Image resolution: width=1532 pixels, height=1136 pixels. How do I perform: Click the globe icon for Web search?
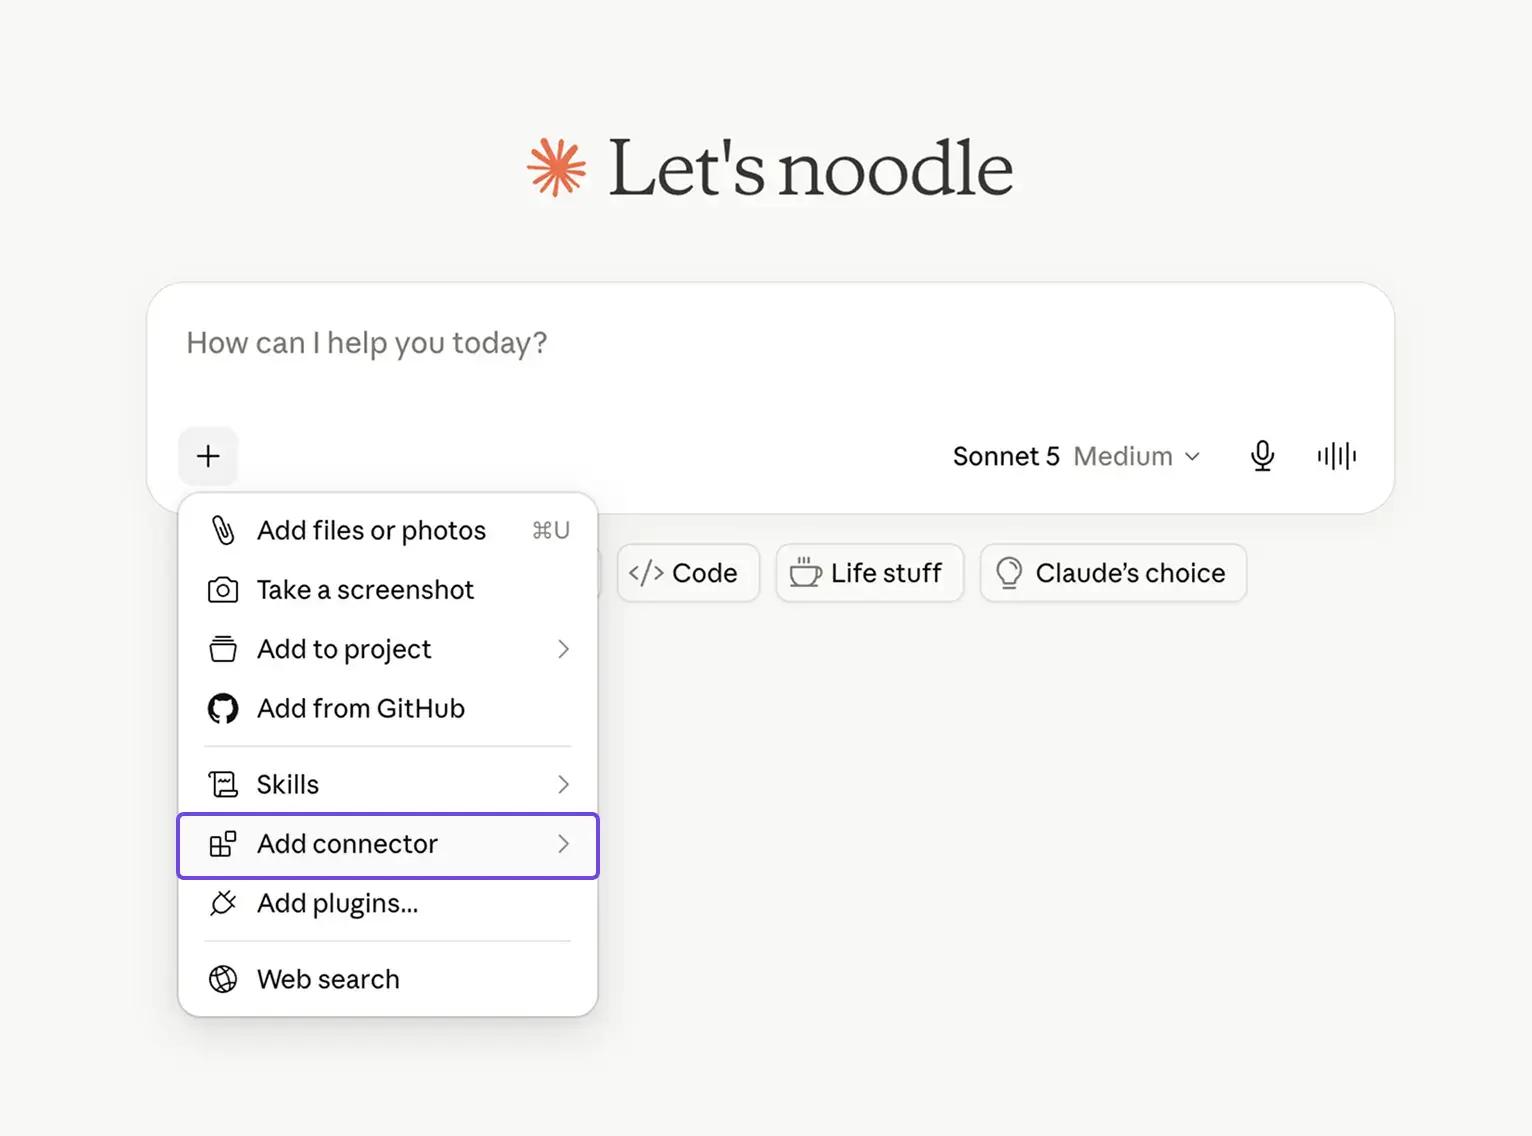pos(223,979)
